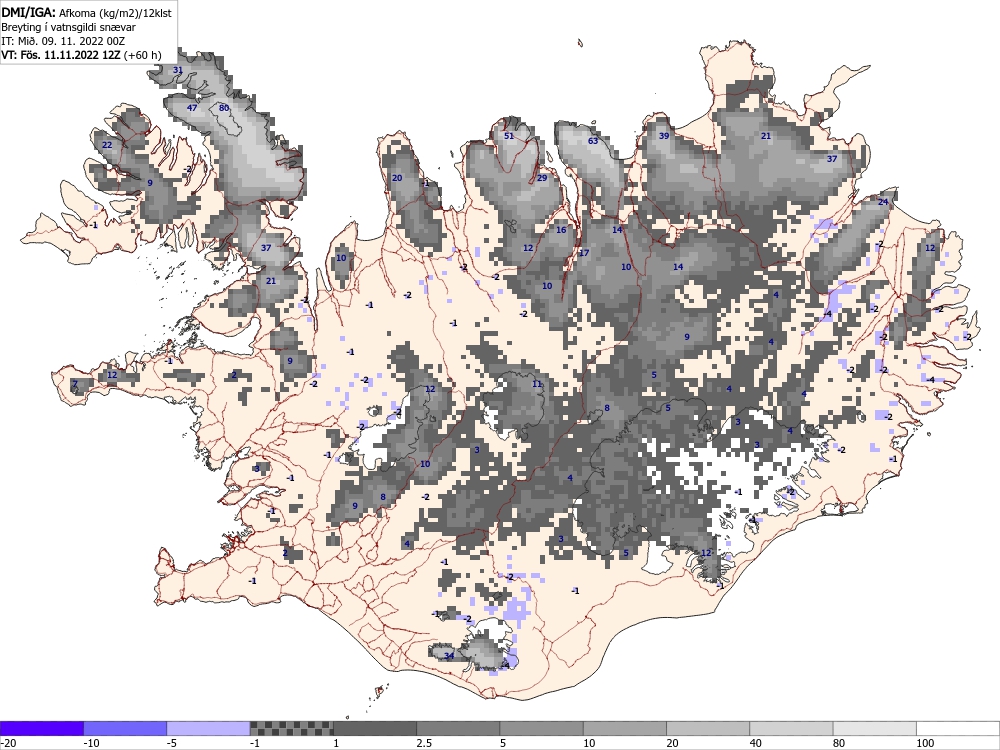Click the legend tick label '-5'

click(x=172, y=743)
